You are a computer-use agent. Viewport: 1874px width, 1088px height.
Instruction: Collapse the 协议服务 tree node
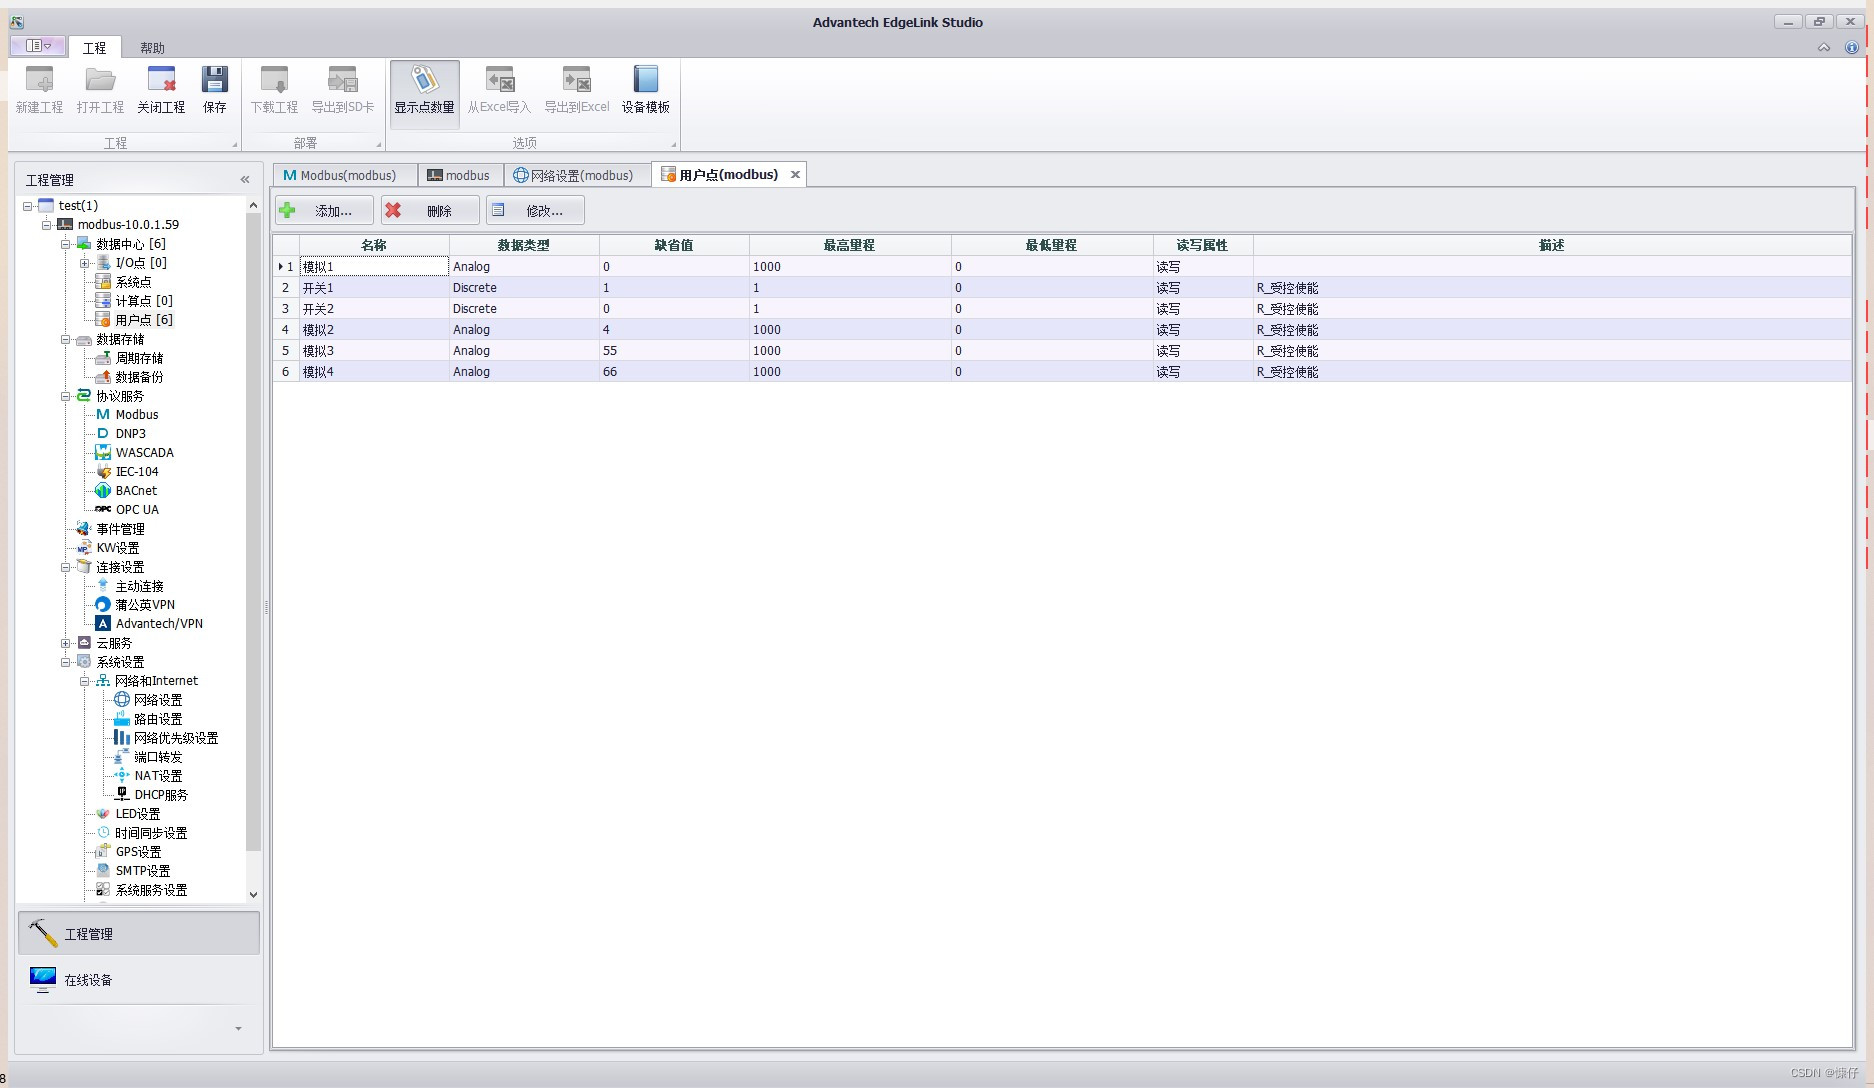pyautogui.click(x=66, y=397)
